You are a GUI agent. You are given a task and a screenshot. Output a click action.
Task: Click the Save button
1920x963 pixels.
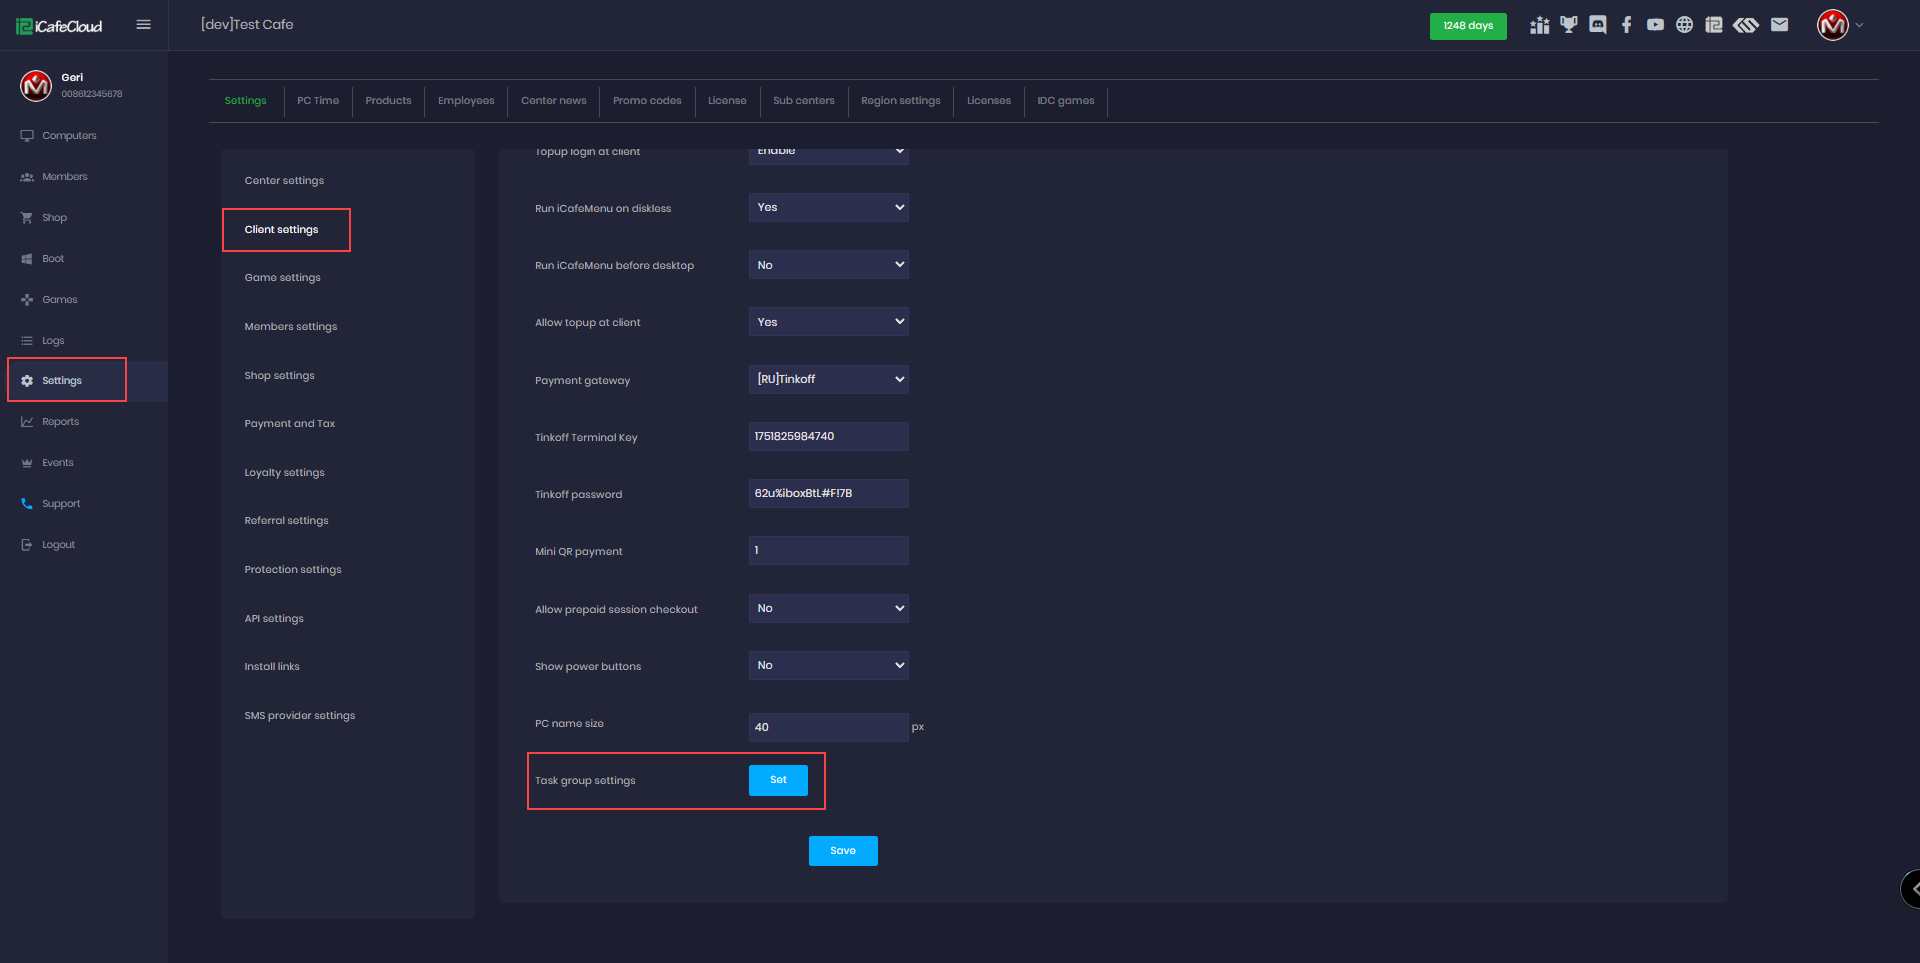point(843,851)
